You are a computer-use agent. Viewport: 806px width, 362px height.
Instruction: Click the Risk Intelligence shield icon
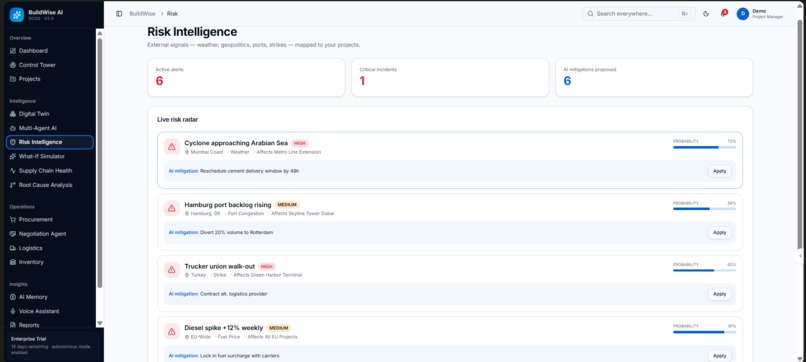pyautogui.click(x=13, y=142)
